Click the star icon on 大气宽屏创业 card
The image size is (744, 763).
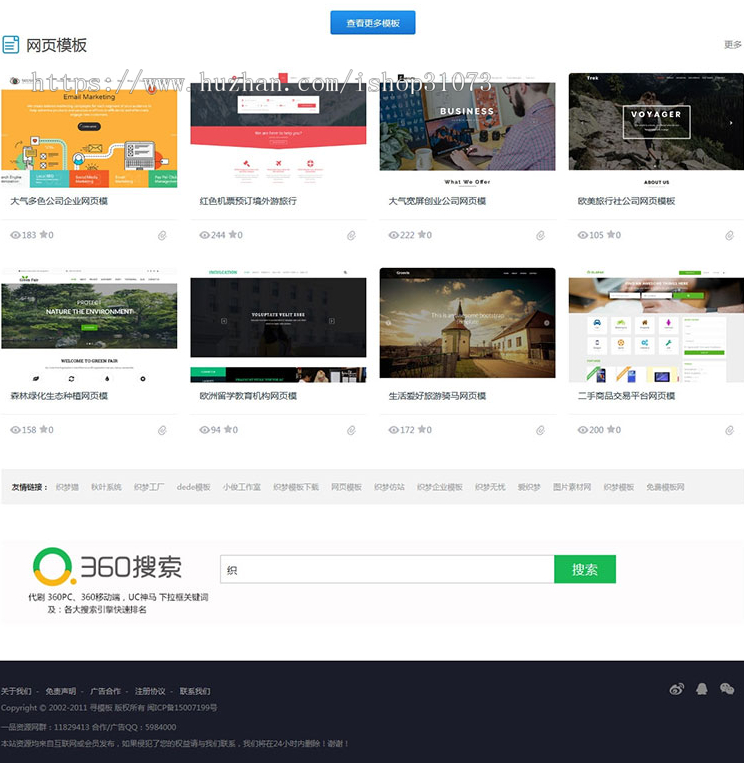click(421, 235)
